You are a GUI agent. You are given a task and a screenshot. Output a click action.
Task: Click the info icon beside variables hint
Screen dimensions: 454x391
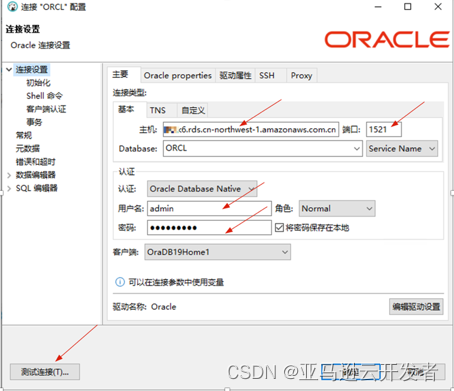tap(120, 282)
